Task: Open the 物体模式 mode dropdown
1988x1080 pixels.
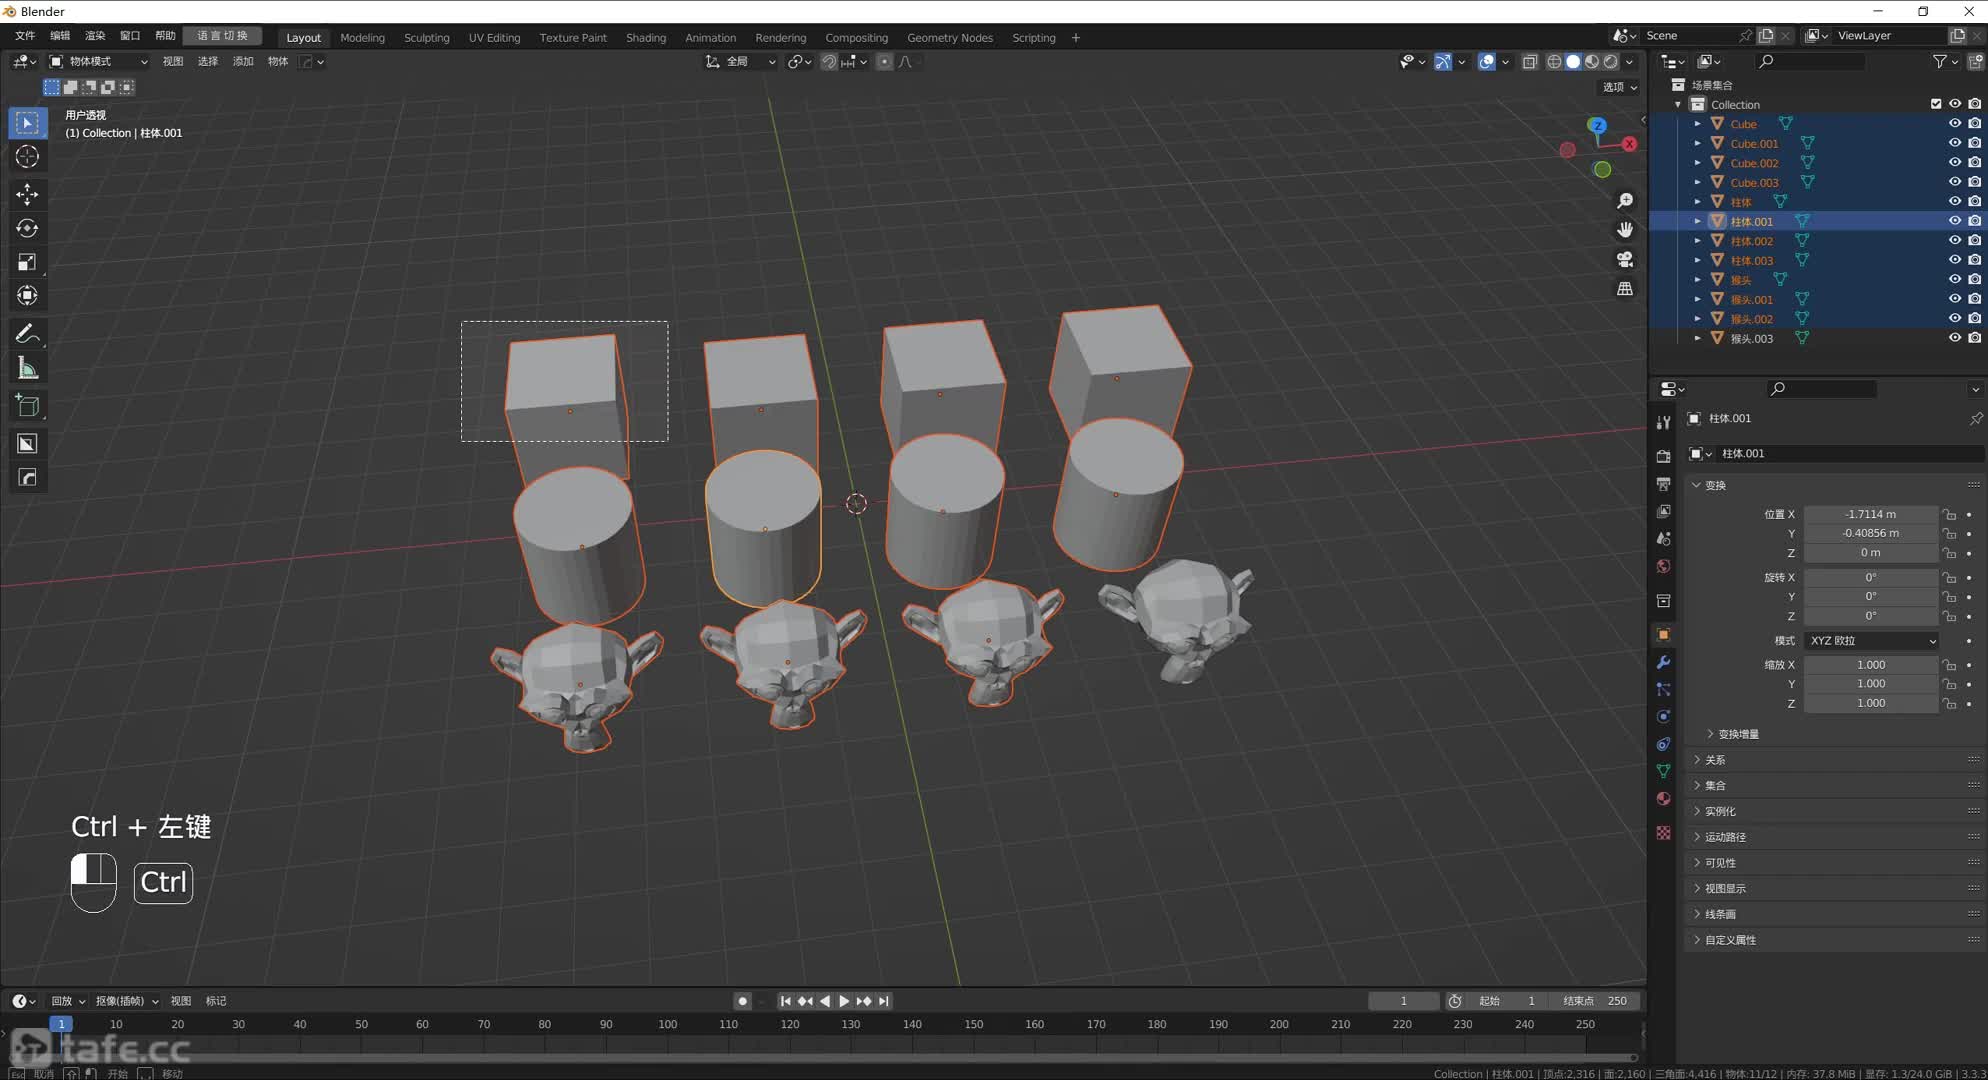Action: [x=98, y=62]
